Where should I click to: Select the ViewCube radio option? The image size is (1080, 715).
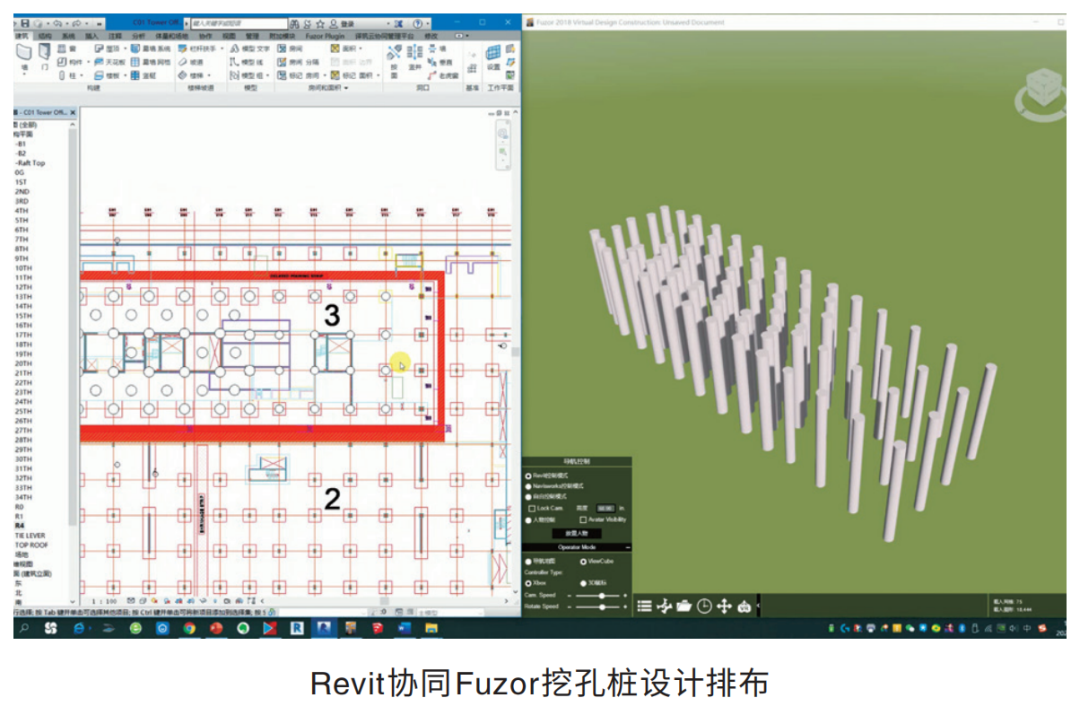pyautogui.click(x=583, y=561)
